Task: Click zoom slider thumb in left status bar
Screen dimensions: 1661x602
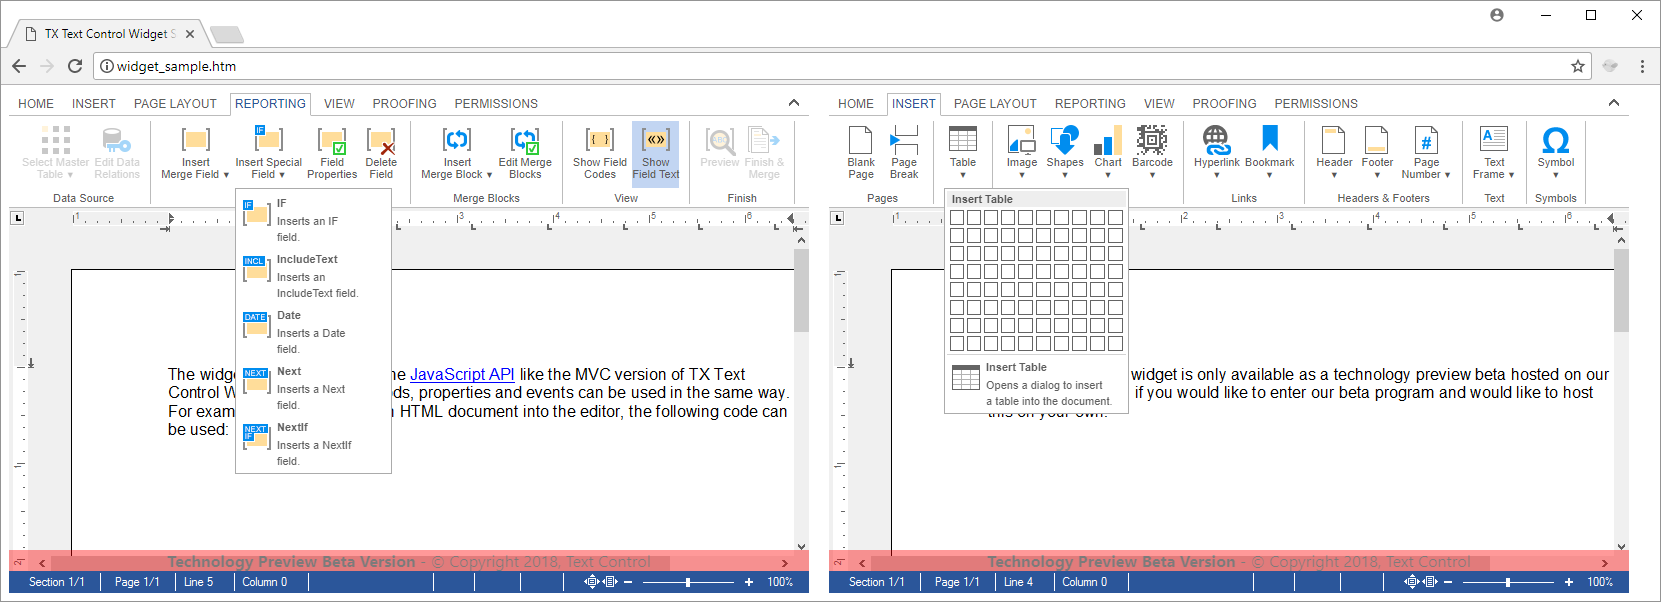Action: pos(687,582)
